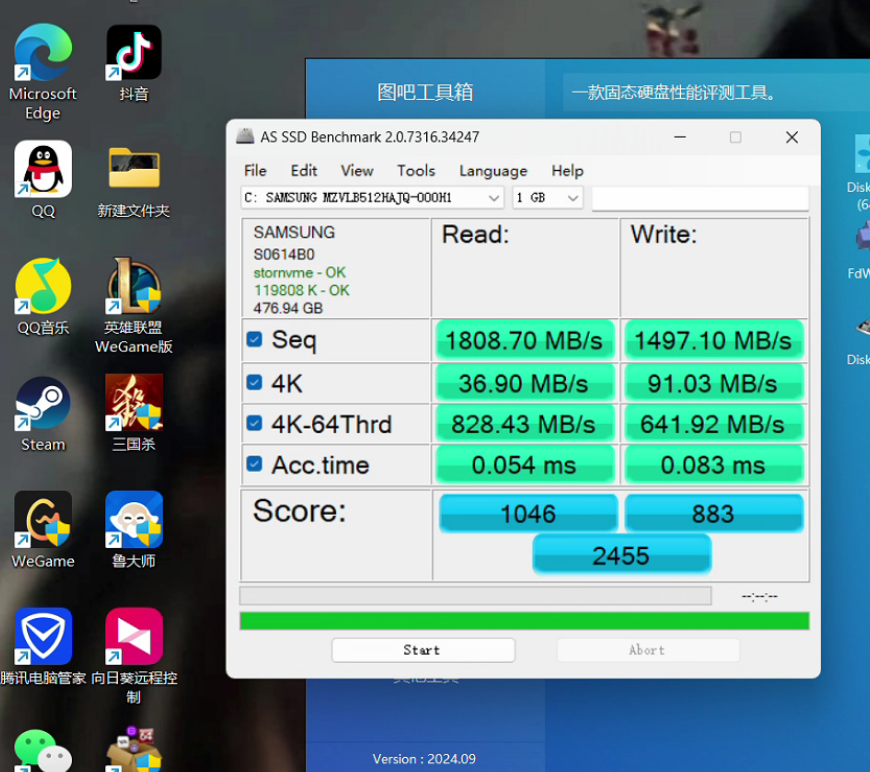Click the Seq write result 1497.10 MB/s

pyautogui.click(x=714, y=340)
